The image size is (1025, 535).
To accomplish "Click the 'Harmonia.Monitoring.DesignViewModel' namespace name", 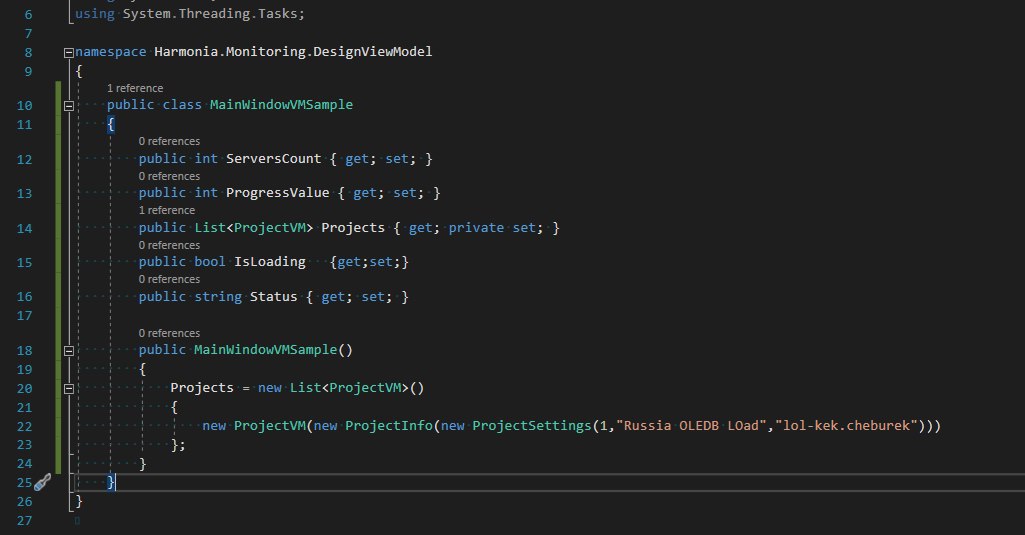I will pos(293,52).
